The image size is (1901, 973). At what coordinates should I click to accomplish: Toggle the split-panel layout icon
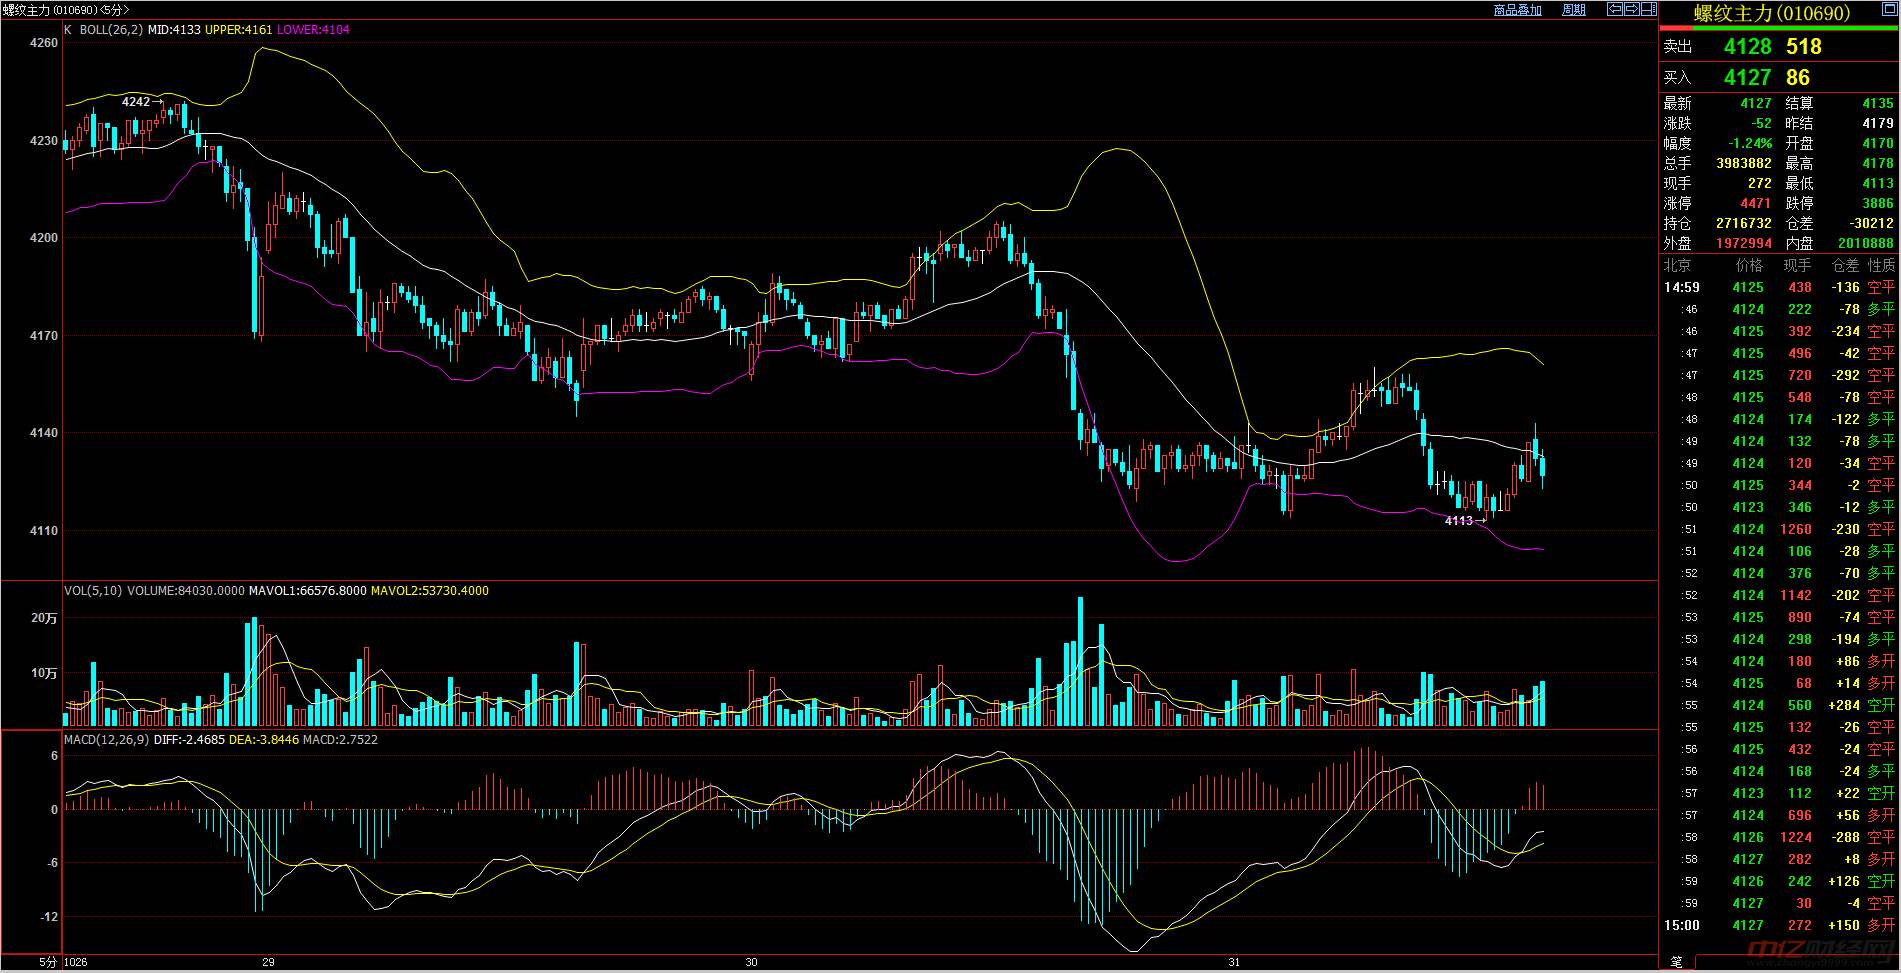(x=1648, y=9)
